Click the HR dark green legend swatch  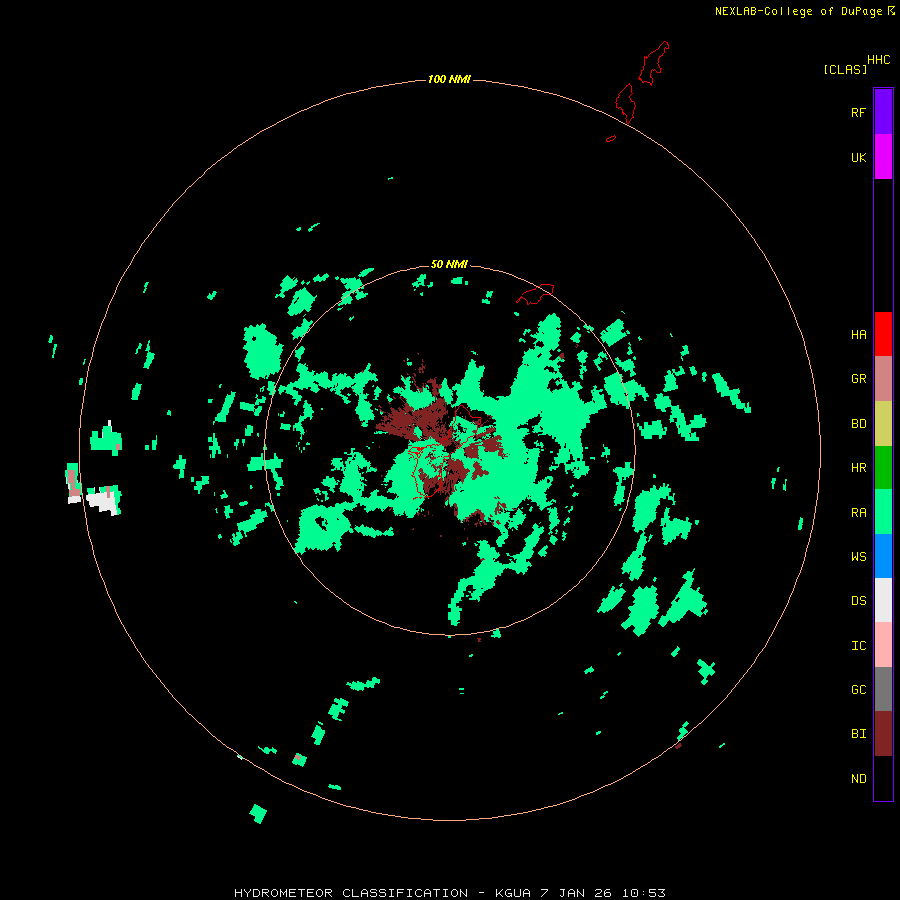(883, 468)
